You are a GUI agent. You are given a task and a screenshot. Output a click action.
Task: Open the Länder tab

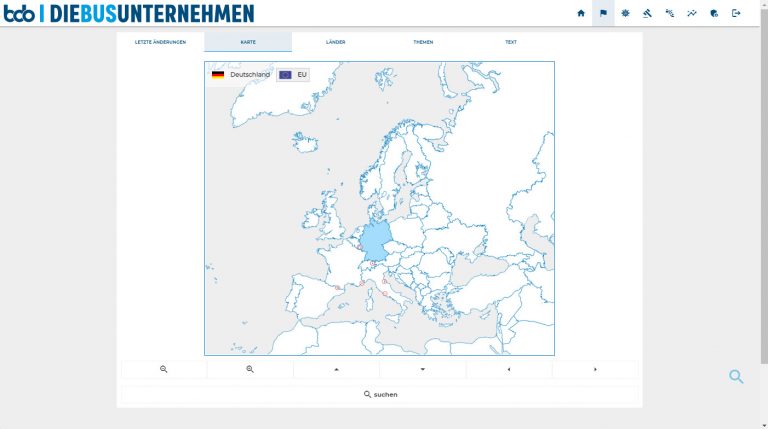335,42
